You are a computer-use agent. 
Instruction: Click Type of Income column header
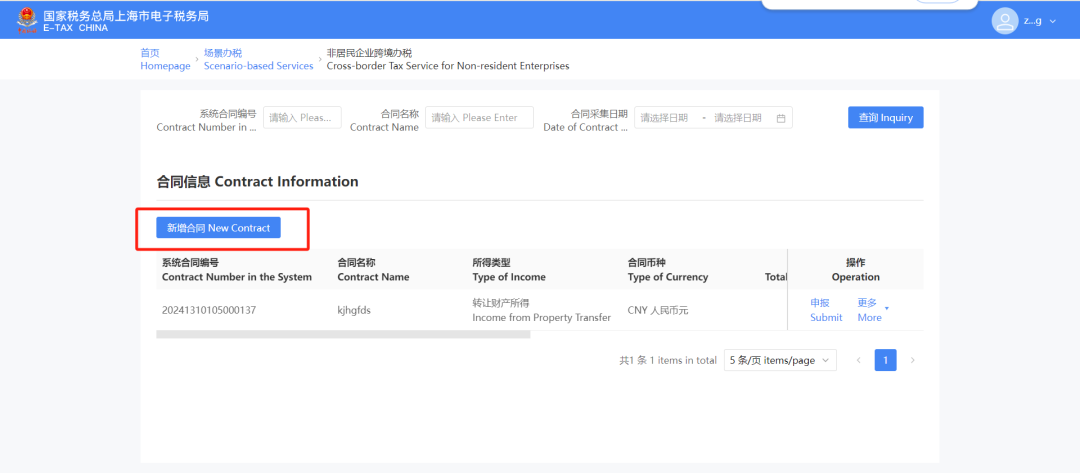[x=509, y=270]
